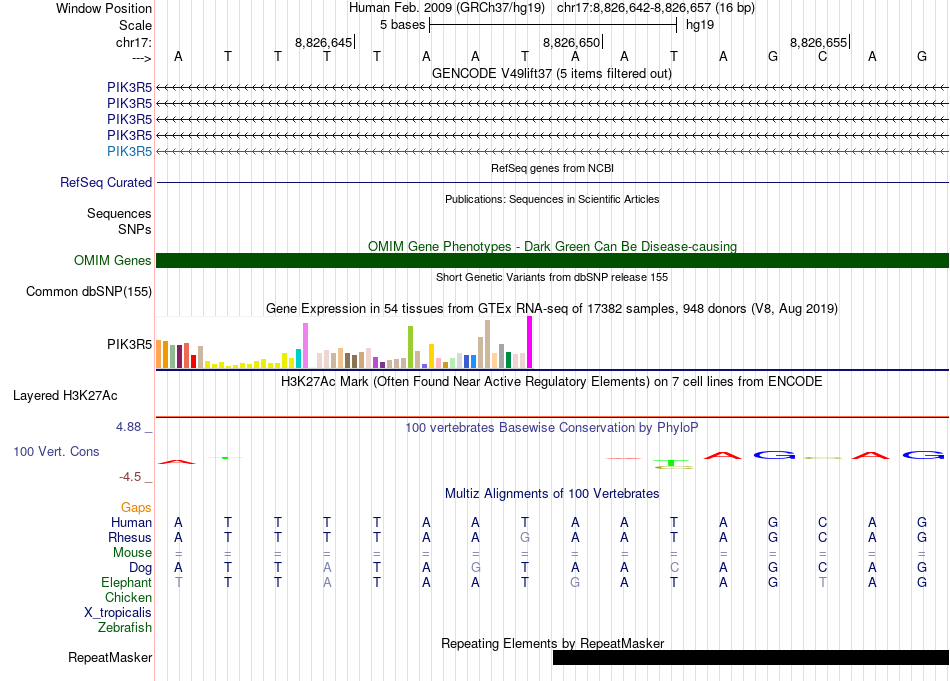This screenshot has width=950, height=681.
Task: Click the Sequences track label
Action: (119, 213)
